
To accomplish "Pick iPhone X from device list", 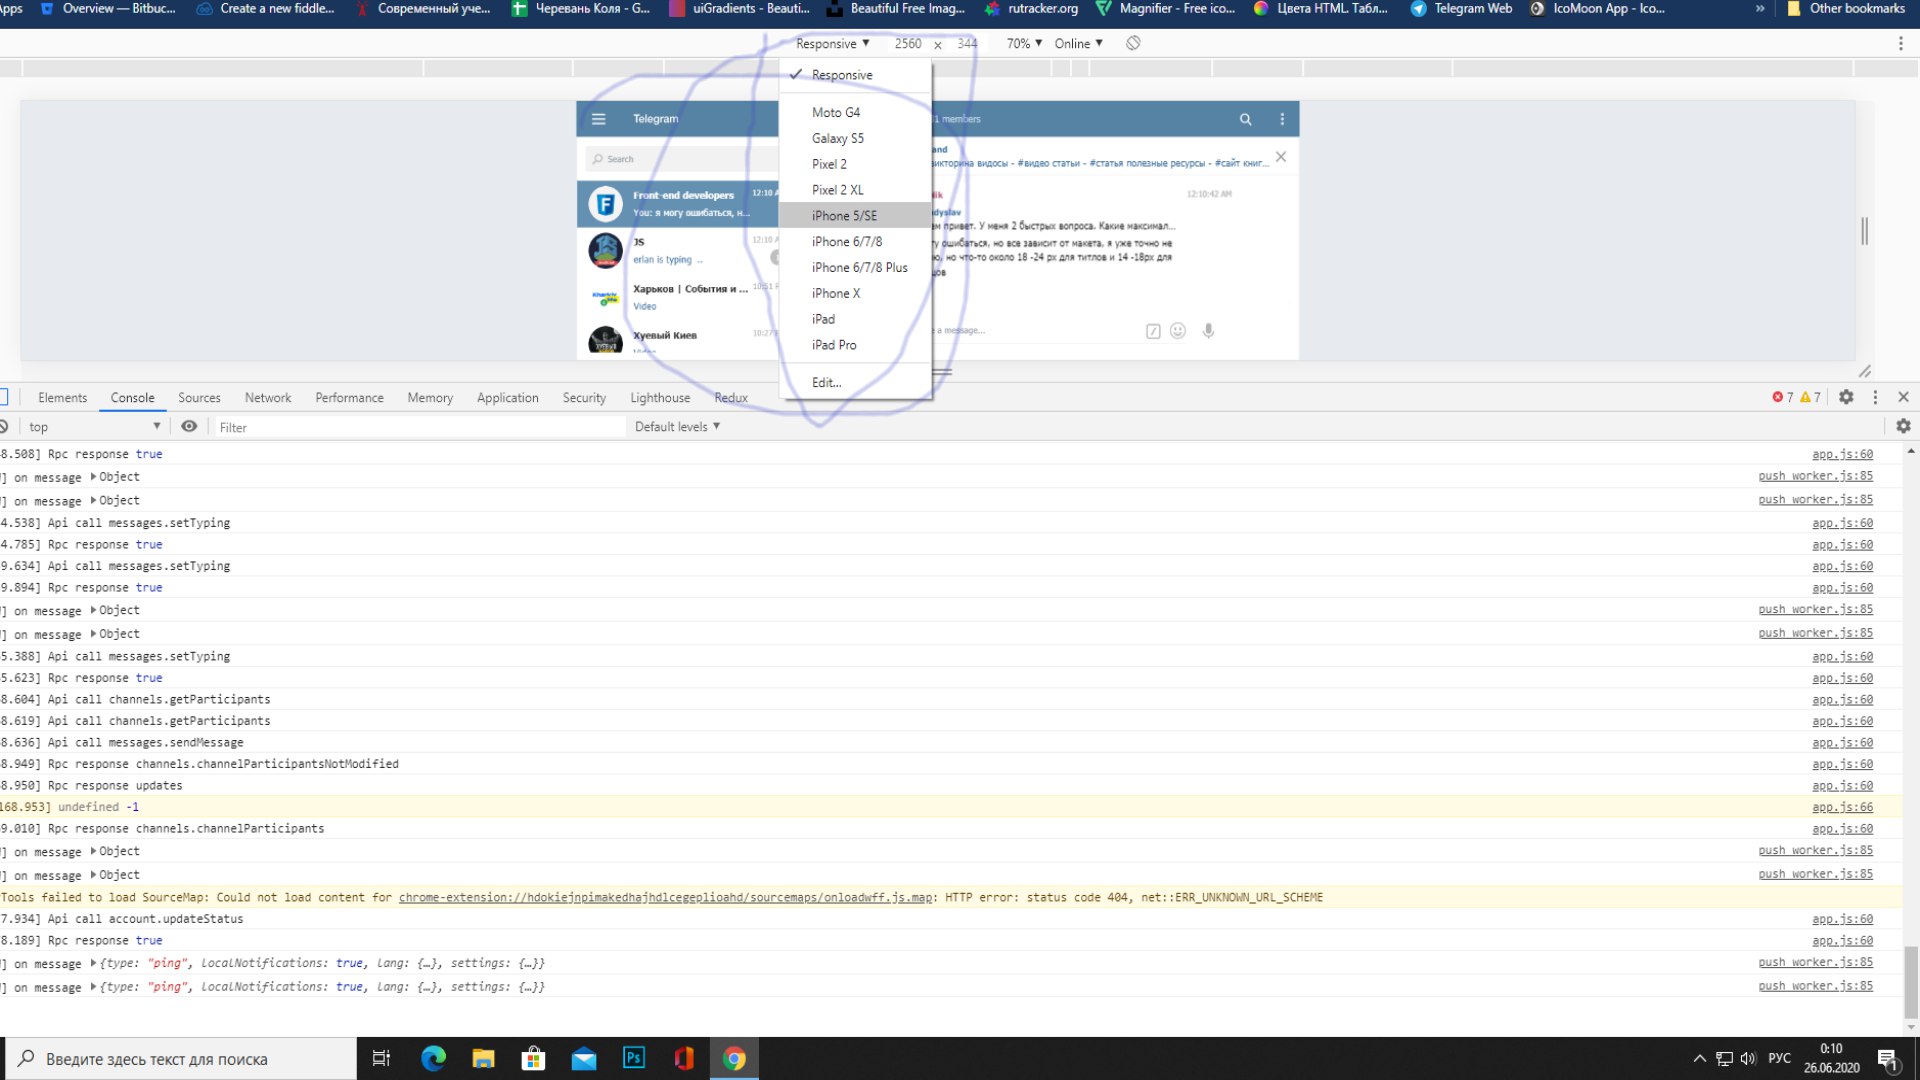I will pyautogui.click(x=856, y=293).
